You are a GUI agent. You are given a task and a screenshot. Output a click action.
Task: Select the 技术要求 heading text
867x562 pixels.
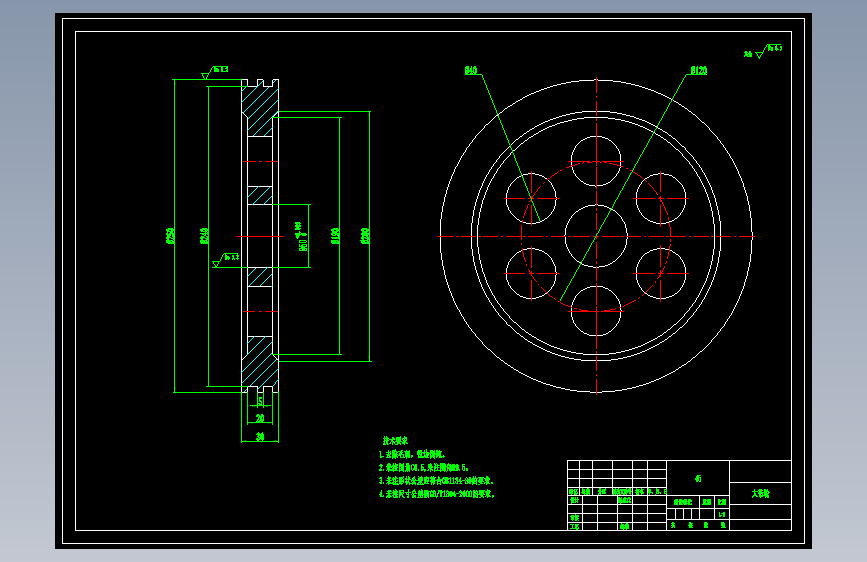[395, 441]
